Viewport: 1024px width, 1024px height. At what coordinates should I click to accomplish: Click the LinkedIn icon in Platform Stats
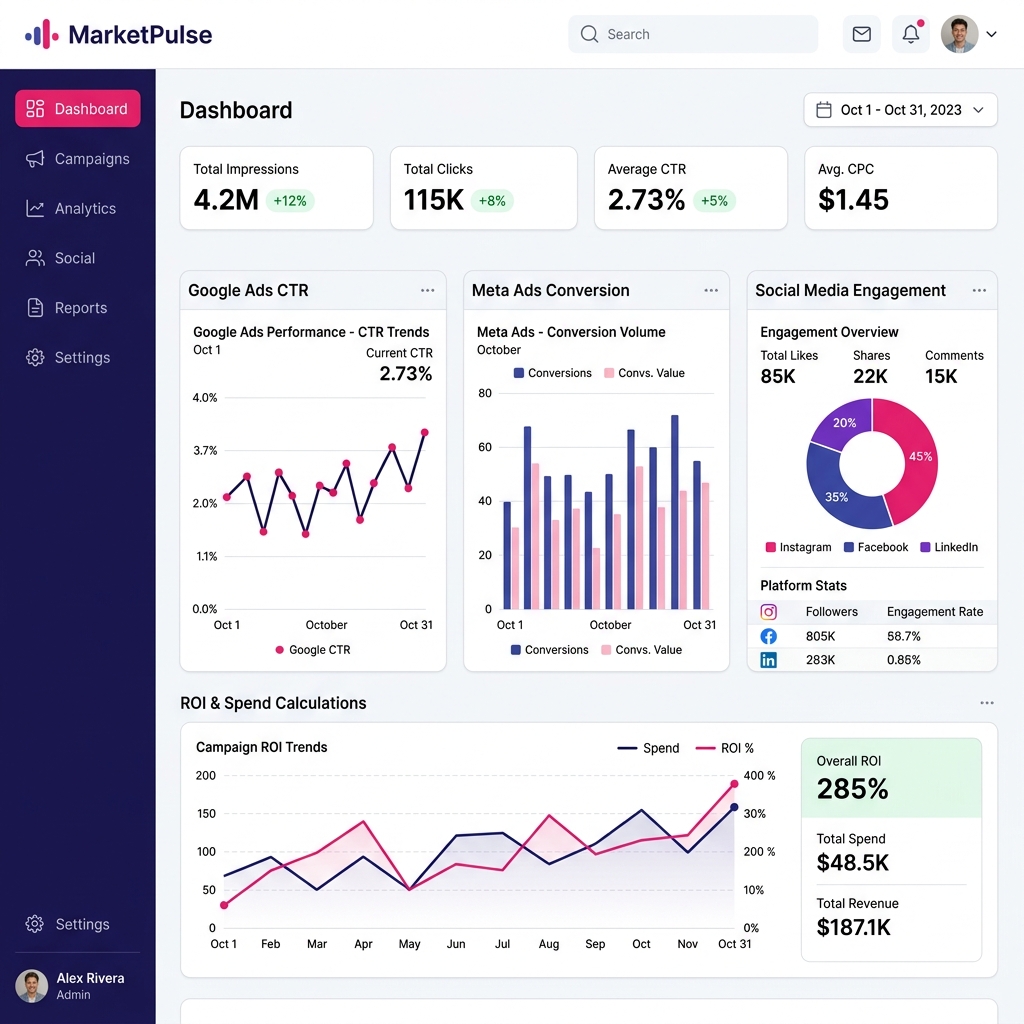[x=769, y=660]
